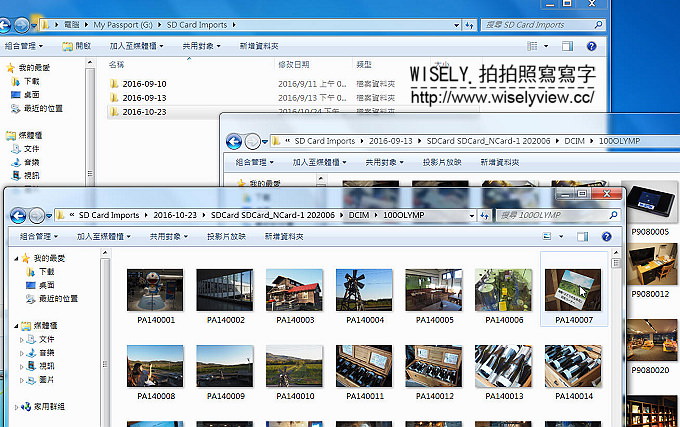680x427 pixels.
Task: Open view options dropdown arrow in front window
Action: click(561, 237)
